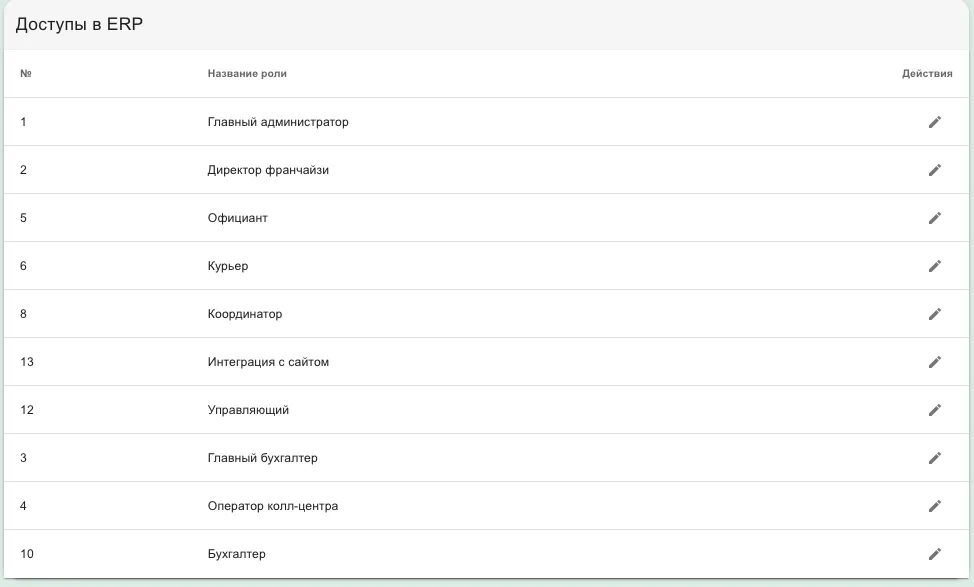
Task: Select the Управляющий role name text
Action: coord(248,410)
